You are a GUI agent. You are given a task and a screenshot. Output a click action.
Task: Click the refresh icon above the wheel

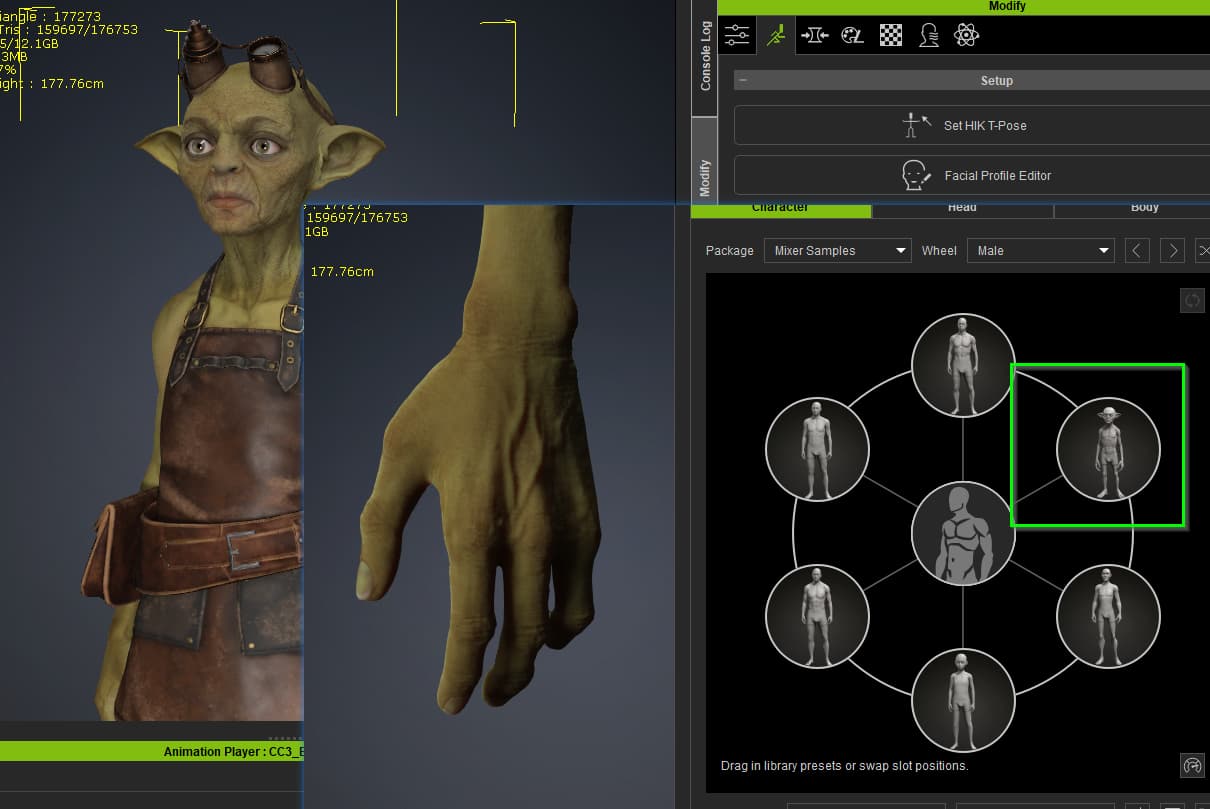pos(1192,300)
